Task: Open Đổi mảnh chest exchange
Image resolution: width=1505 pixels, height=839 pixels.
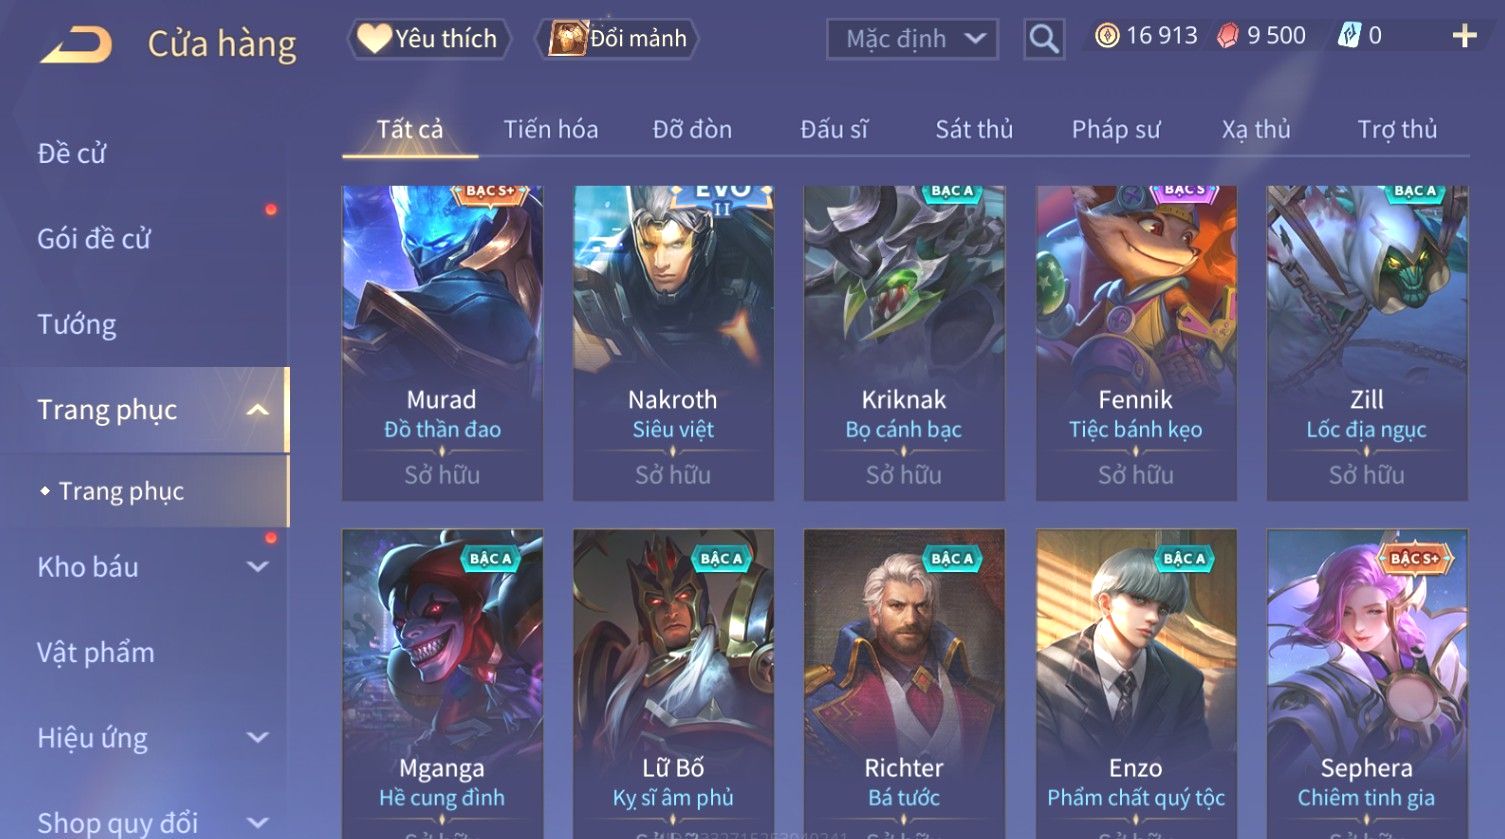Action: coord(617,39)
